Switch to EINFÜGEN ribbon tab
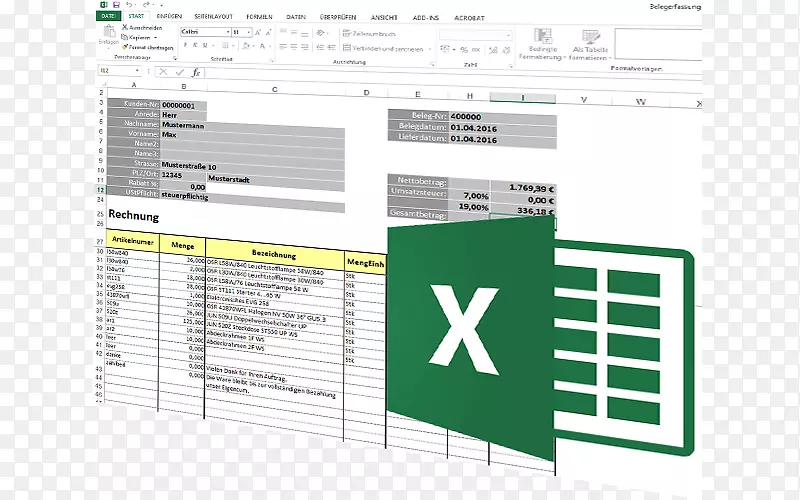 pyautogui.click(x=169, y=16)
